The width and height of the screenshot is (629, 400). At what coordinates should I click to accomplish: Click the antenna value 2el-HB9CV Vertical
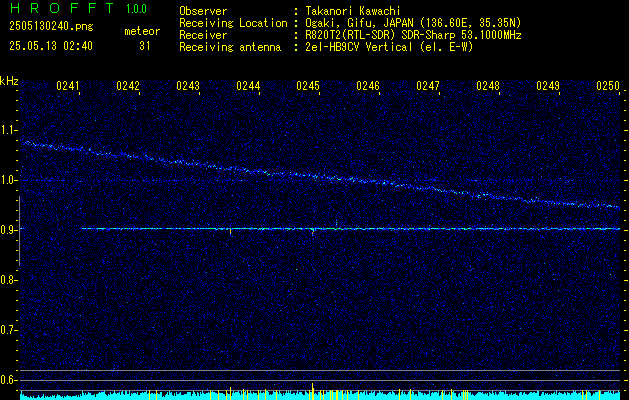coord(389,47)
